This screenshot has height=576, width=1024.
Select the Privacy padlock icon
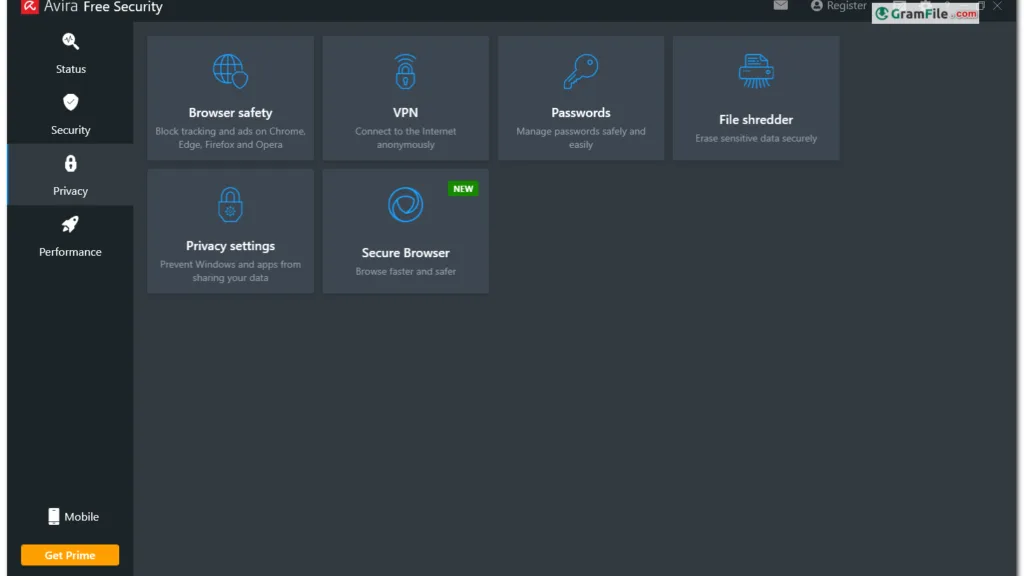[71, 164]
